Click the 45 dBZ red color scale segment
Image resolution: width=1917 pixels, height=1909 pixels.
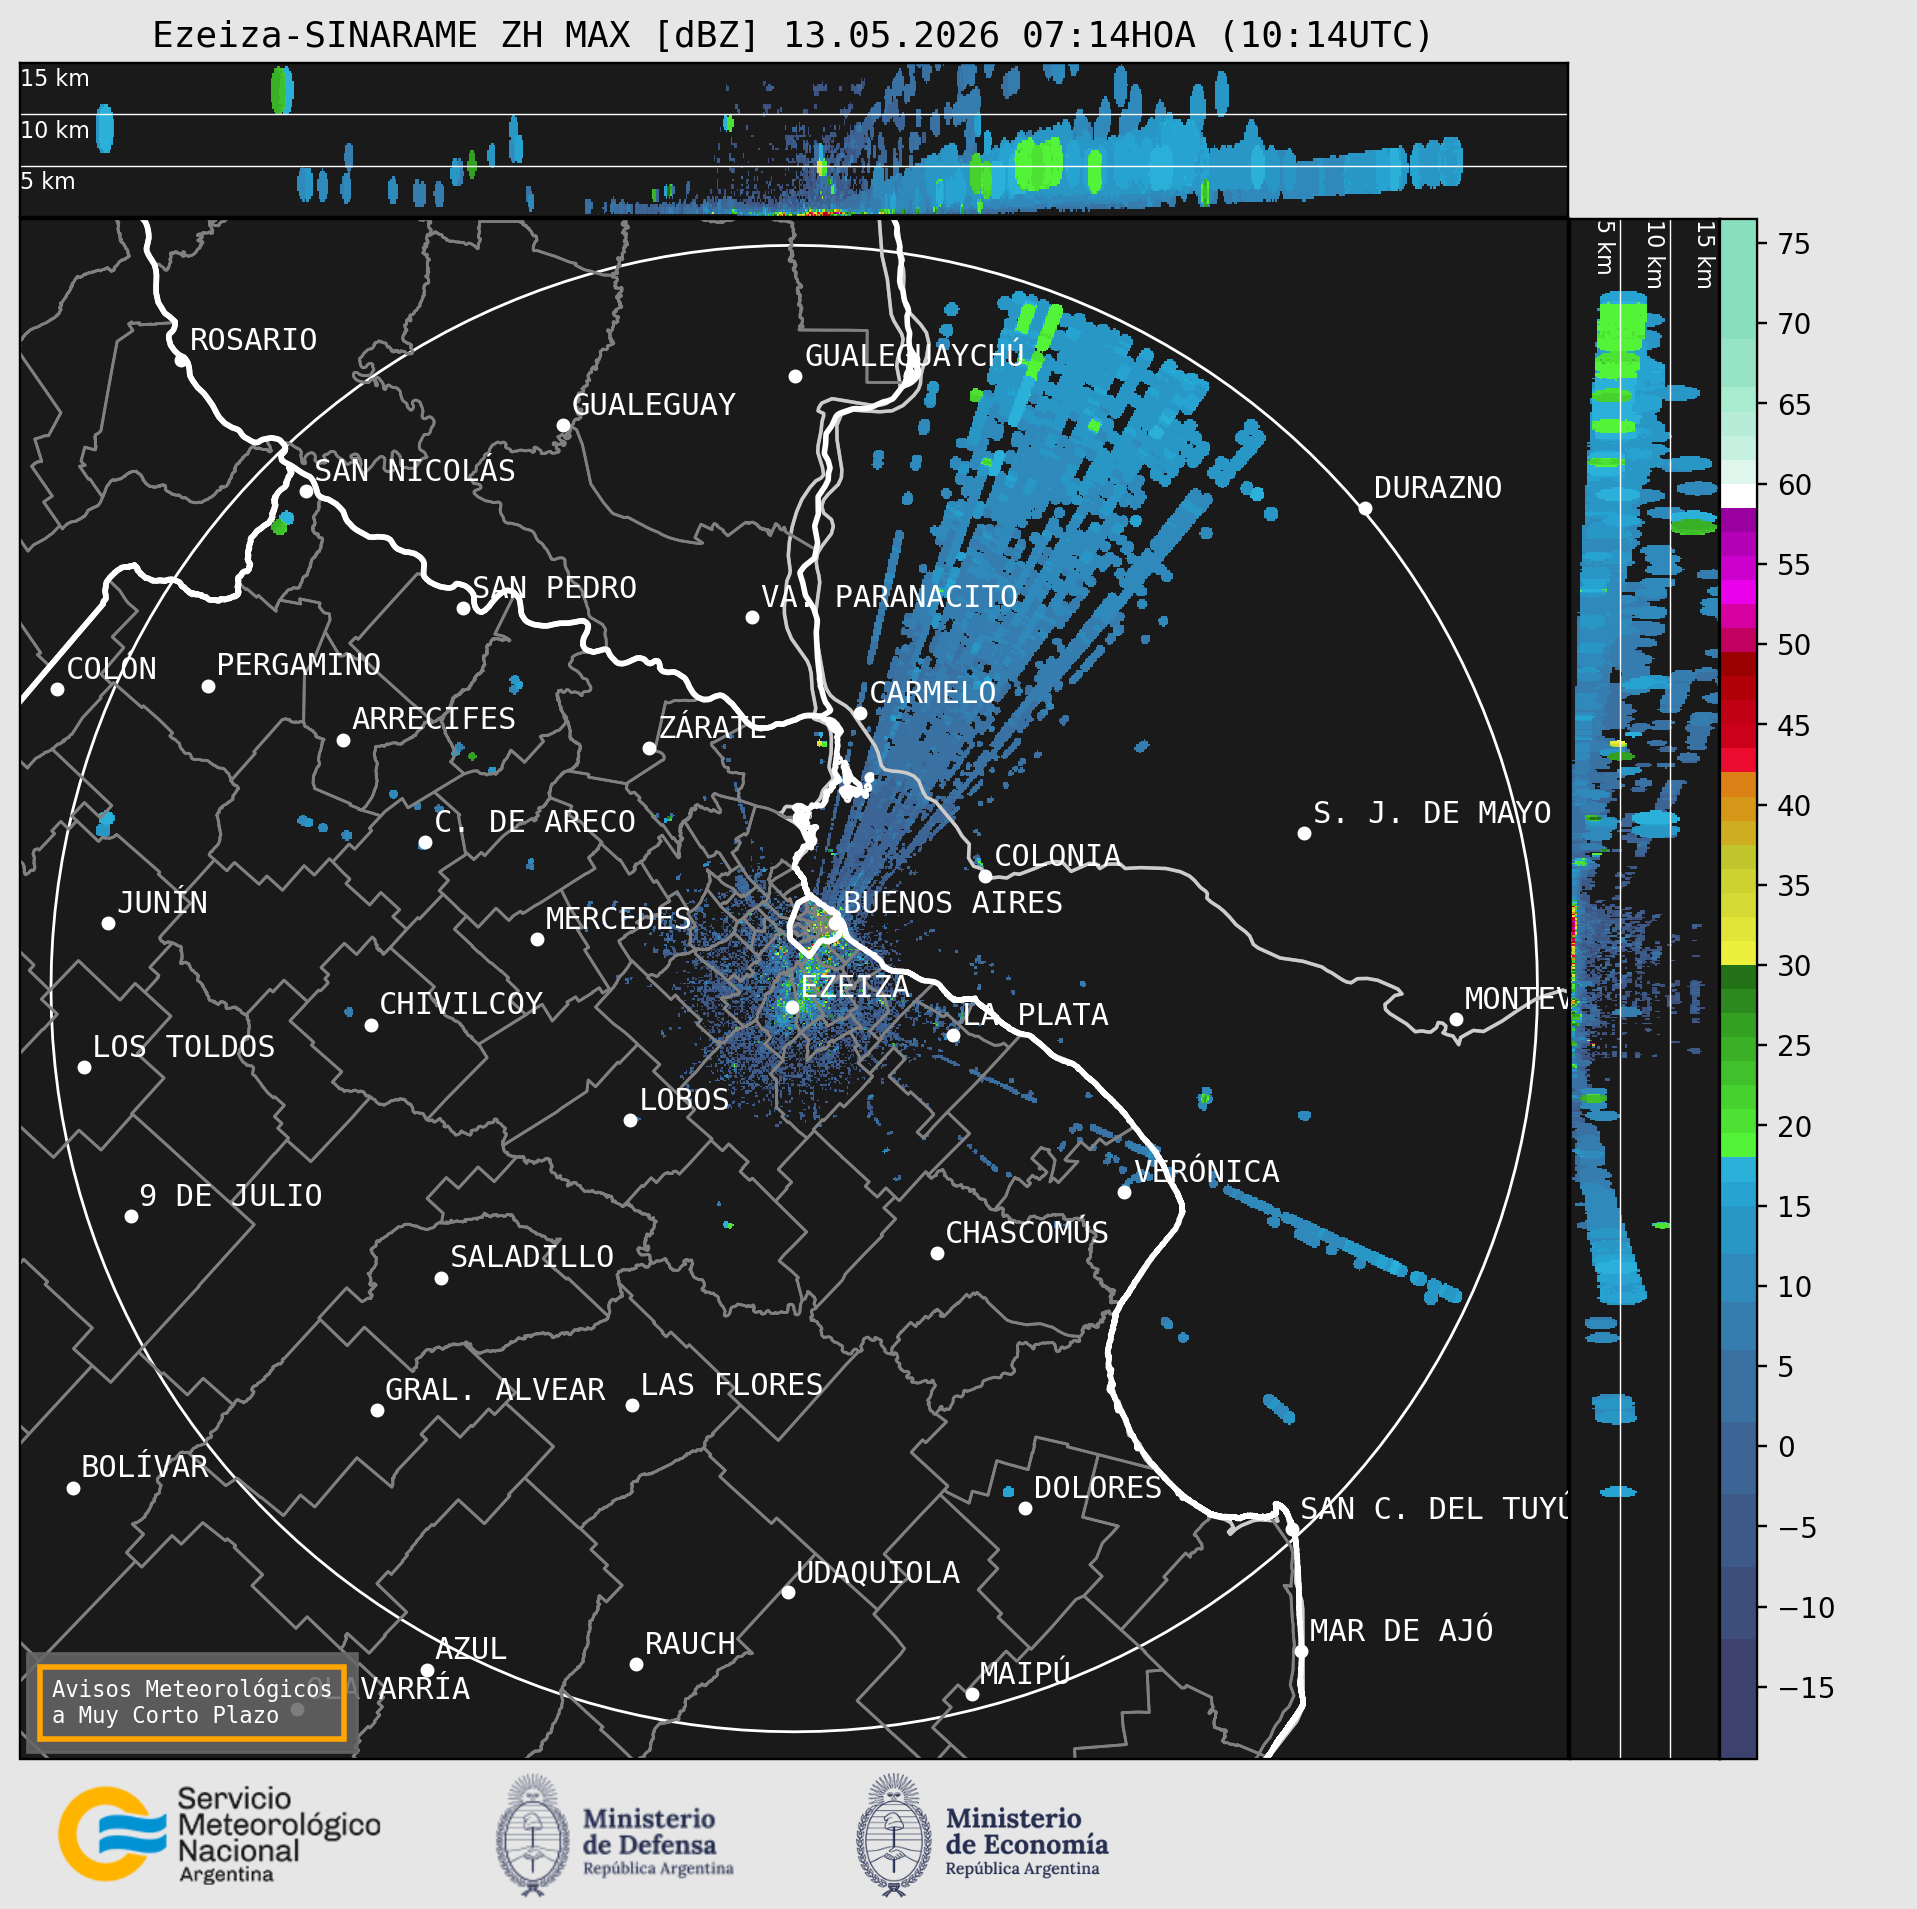click(1738, 725)
